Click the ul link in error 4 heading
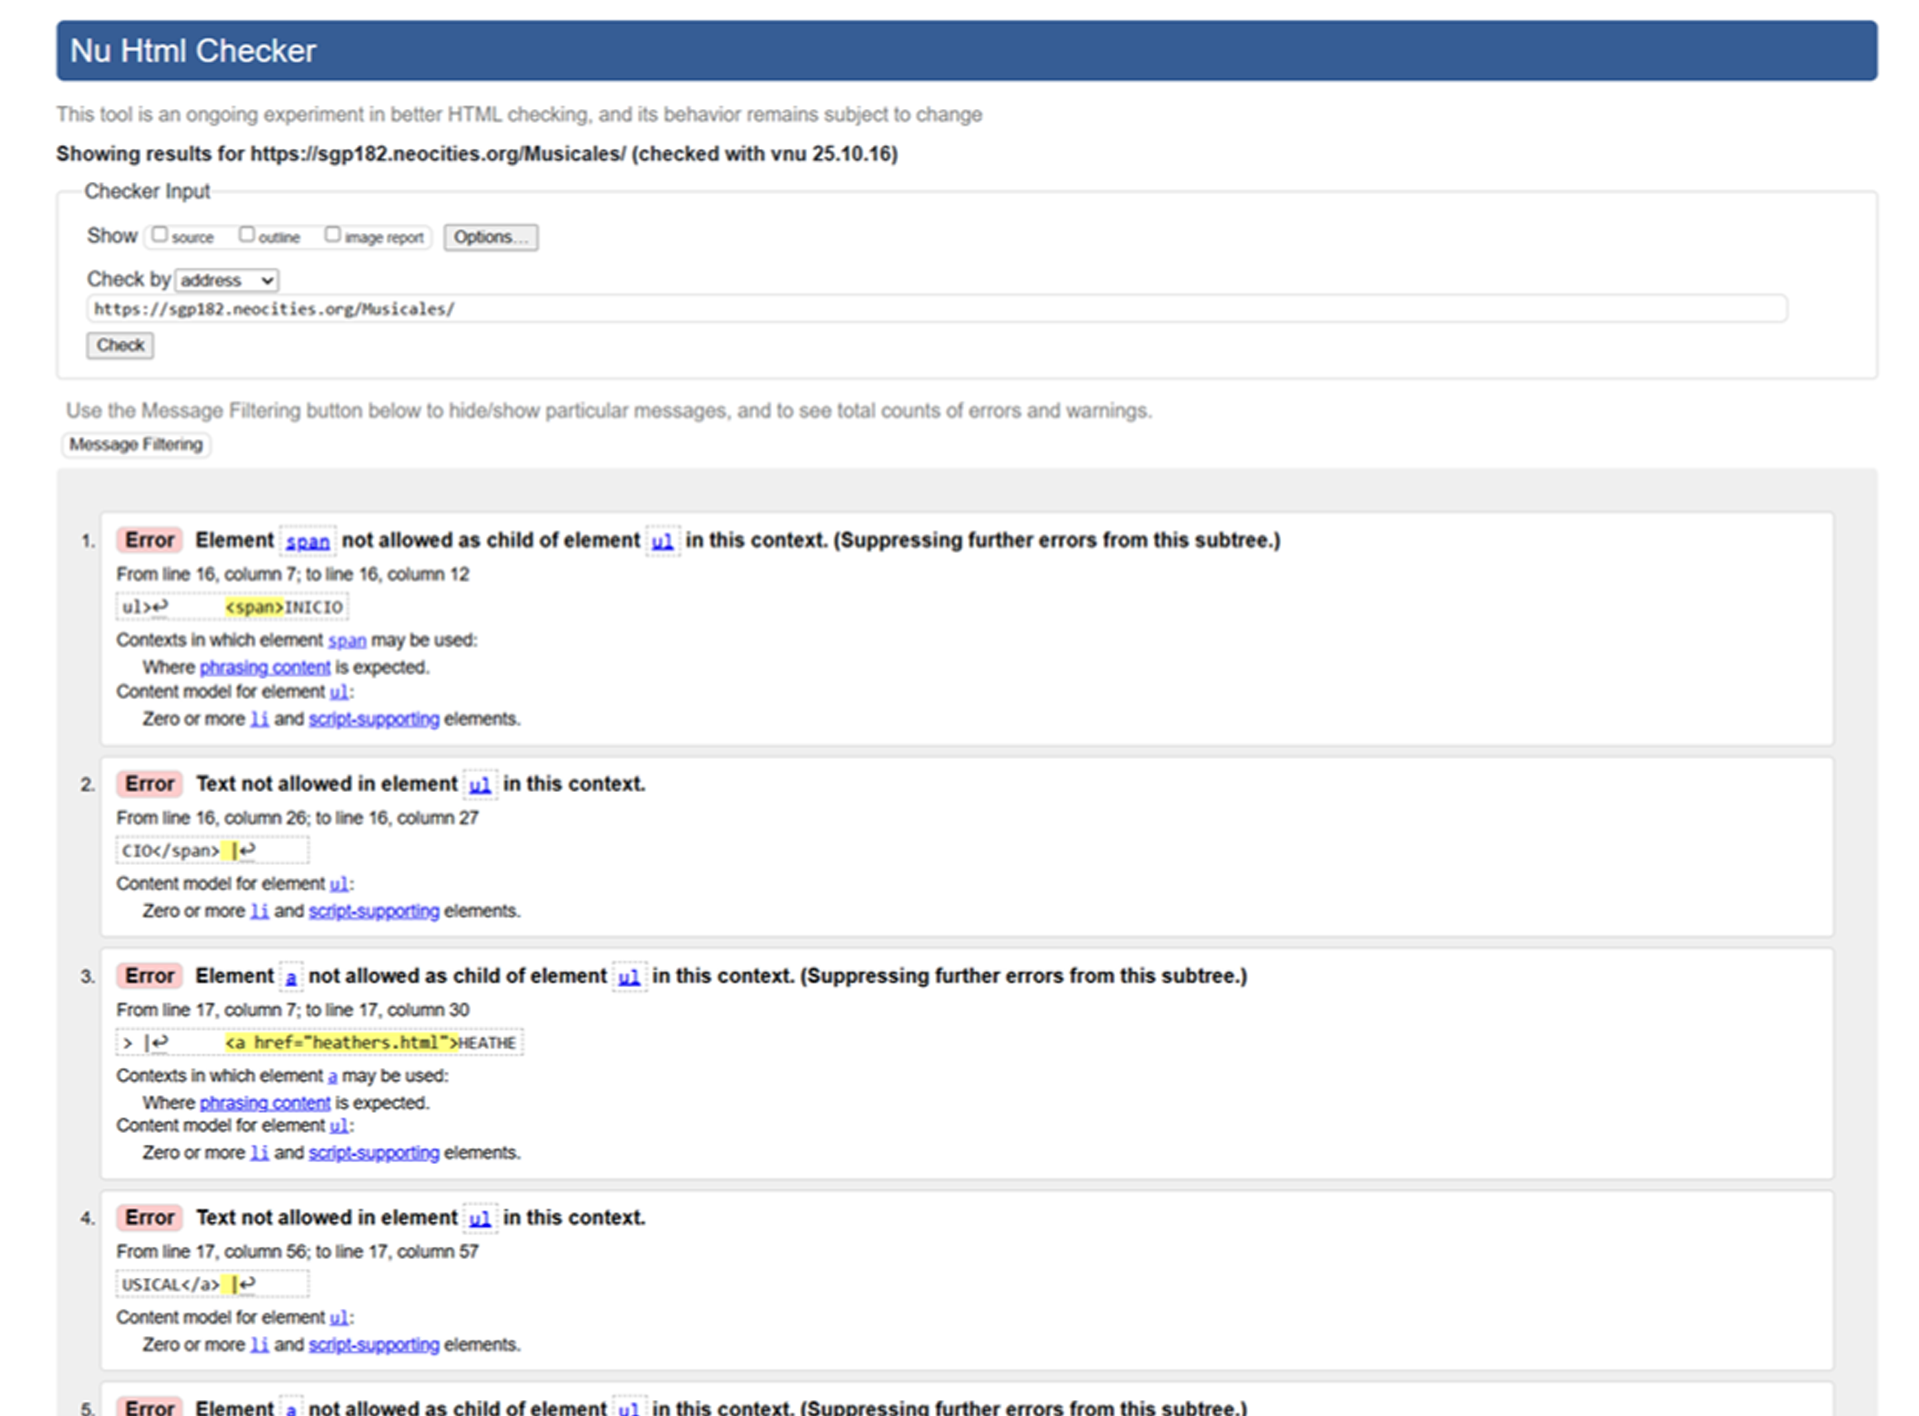The height and width of the screenshot is (1416, 1919). coord(480,1219)
